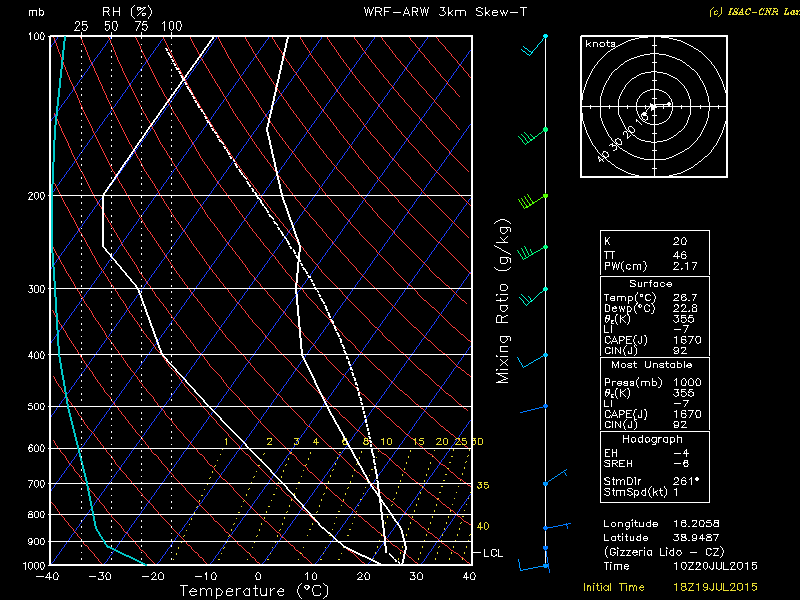Click the "(Gizzeria Lido - CZ)" location name
The image size is (800, 600).
pos(663,552)
